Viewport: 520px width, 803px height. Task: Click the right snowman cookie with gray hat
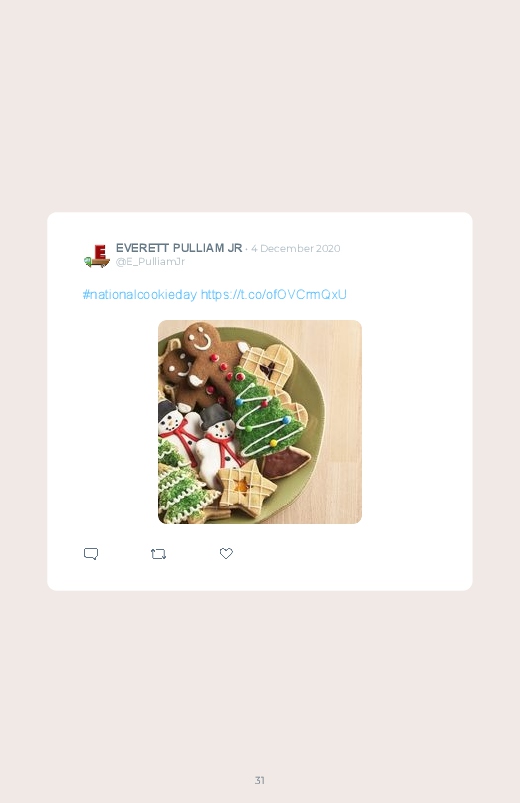click(x=219, y=443)
